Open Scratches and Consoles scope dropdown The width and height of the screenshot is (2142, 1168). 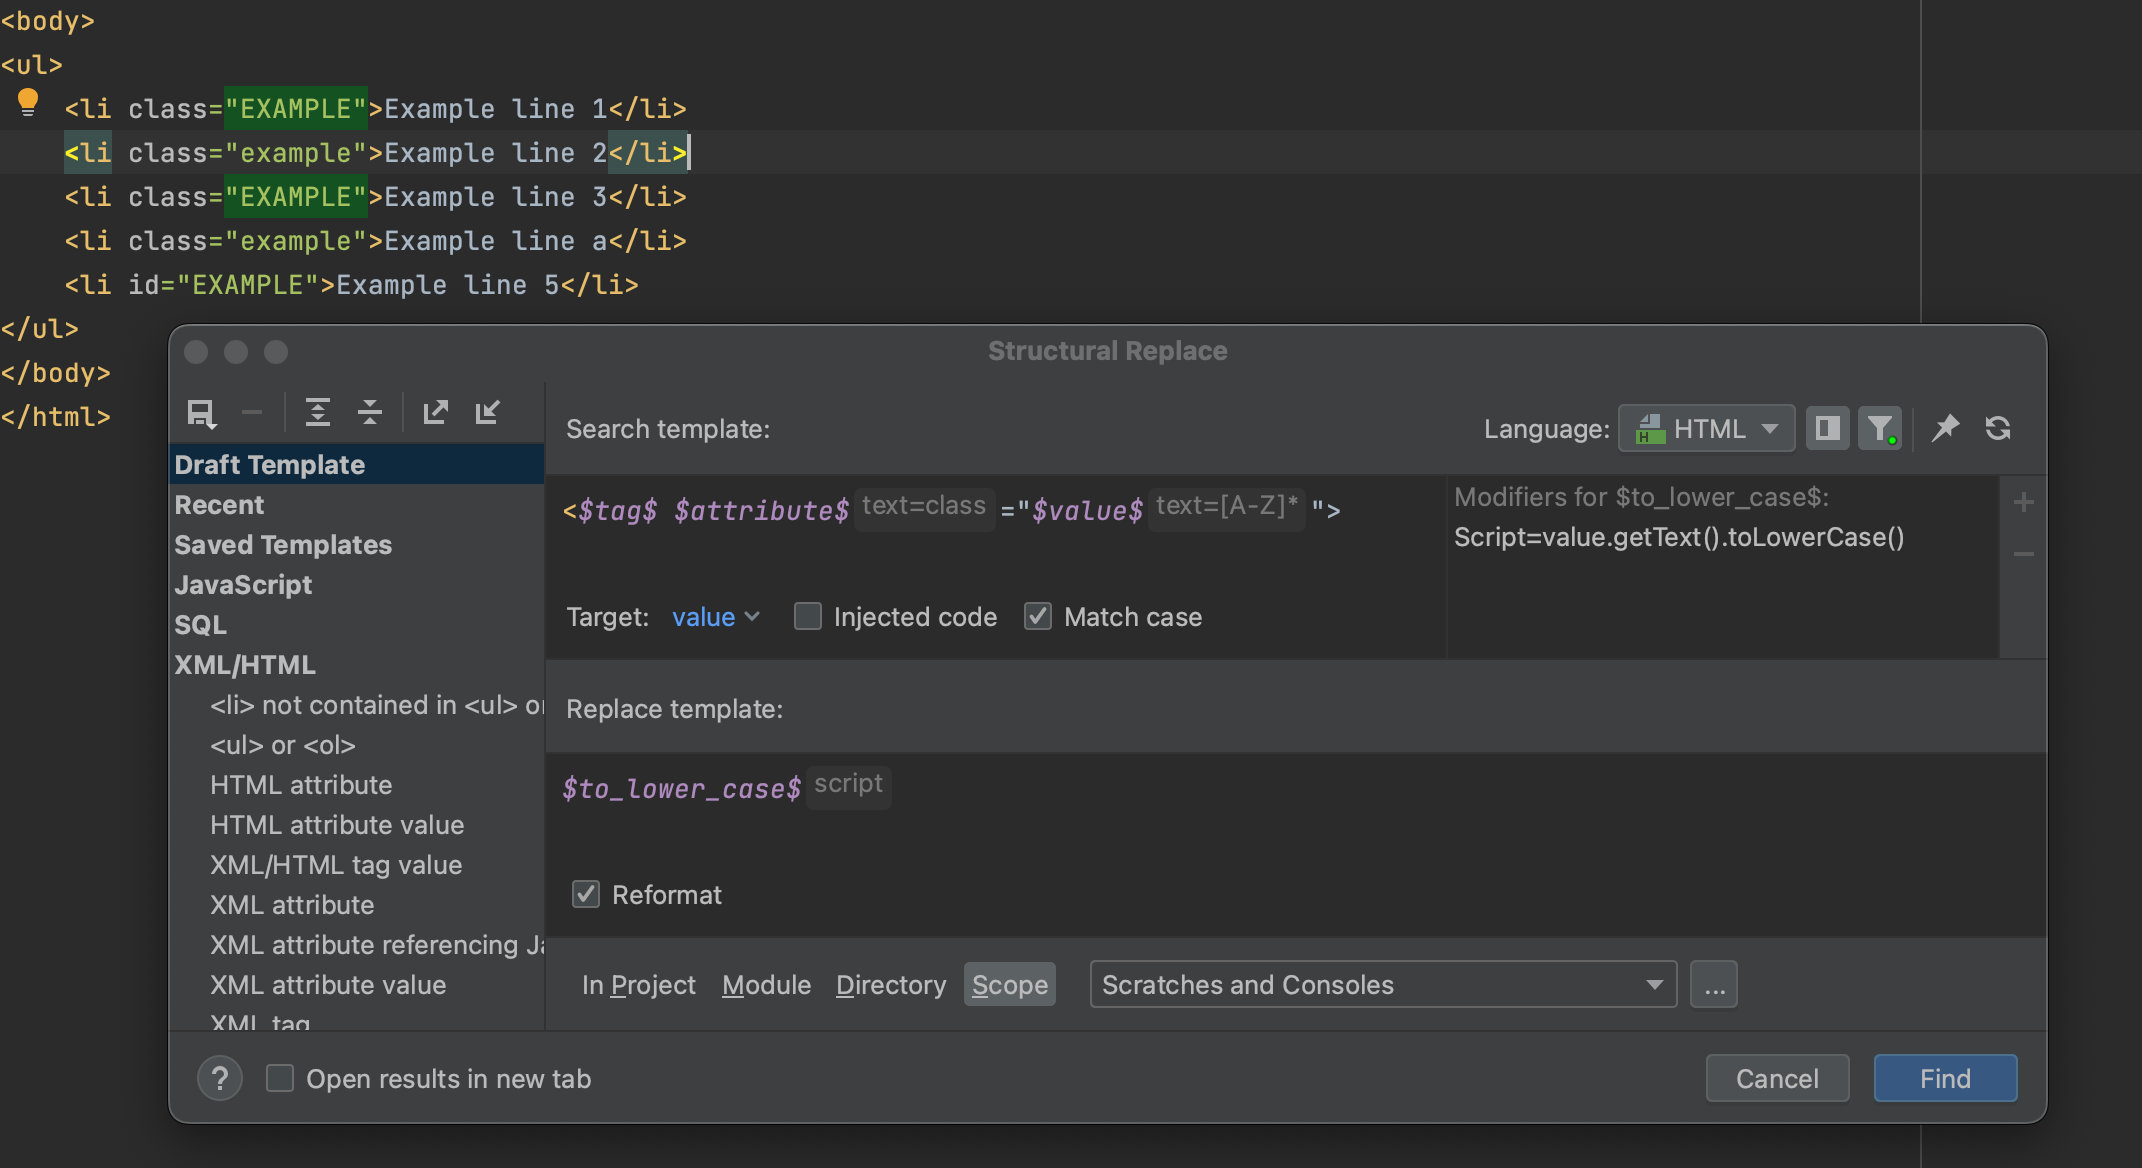point(1383,985)
